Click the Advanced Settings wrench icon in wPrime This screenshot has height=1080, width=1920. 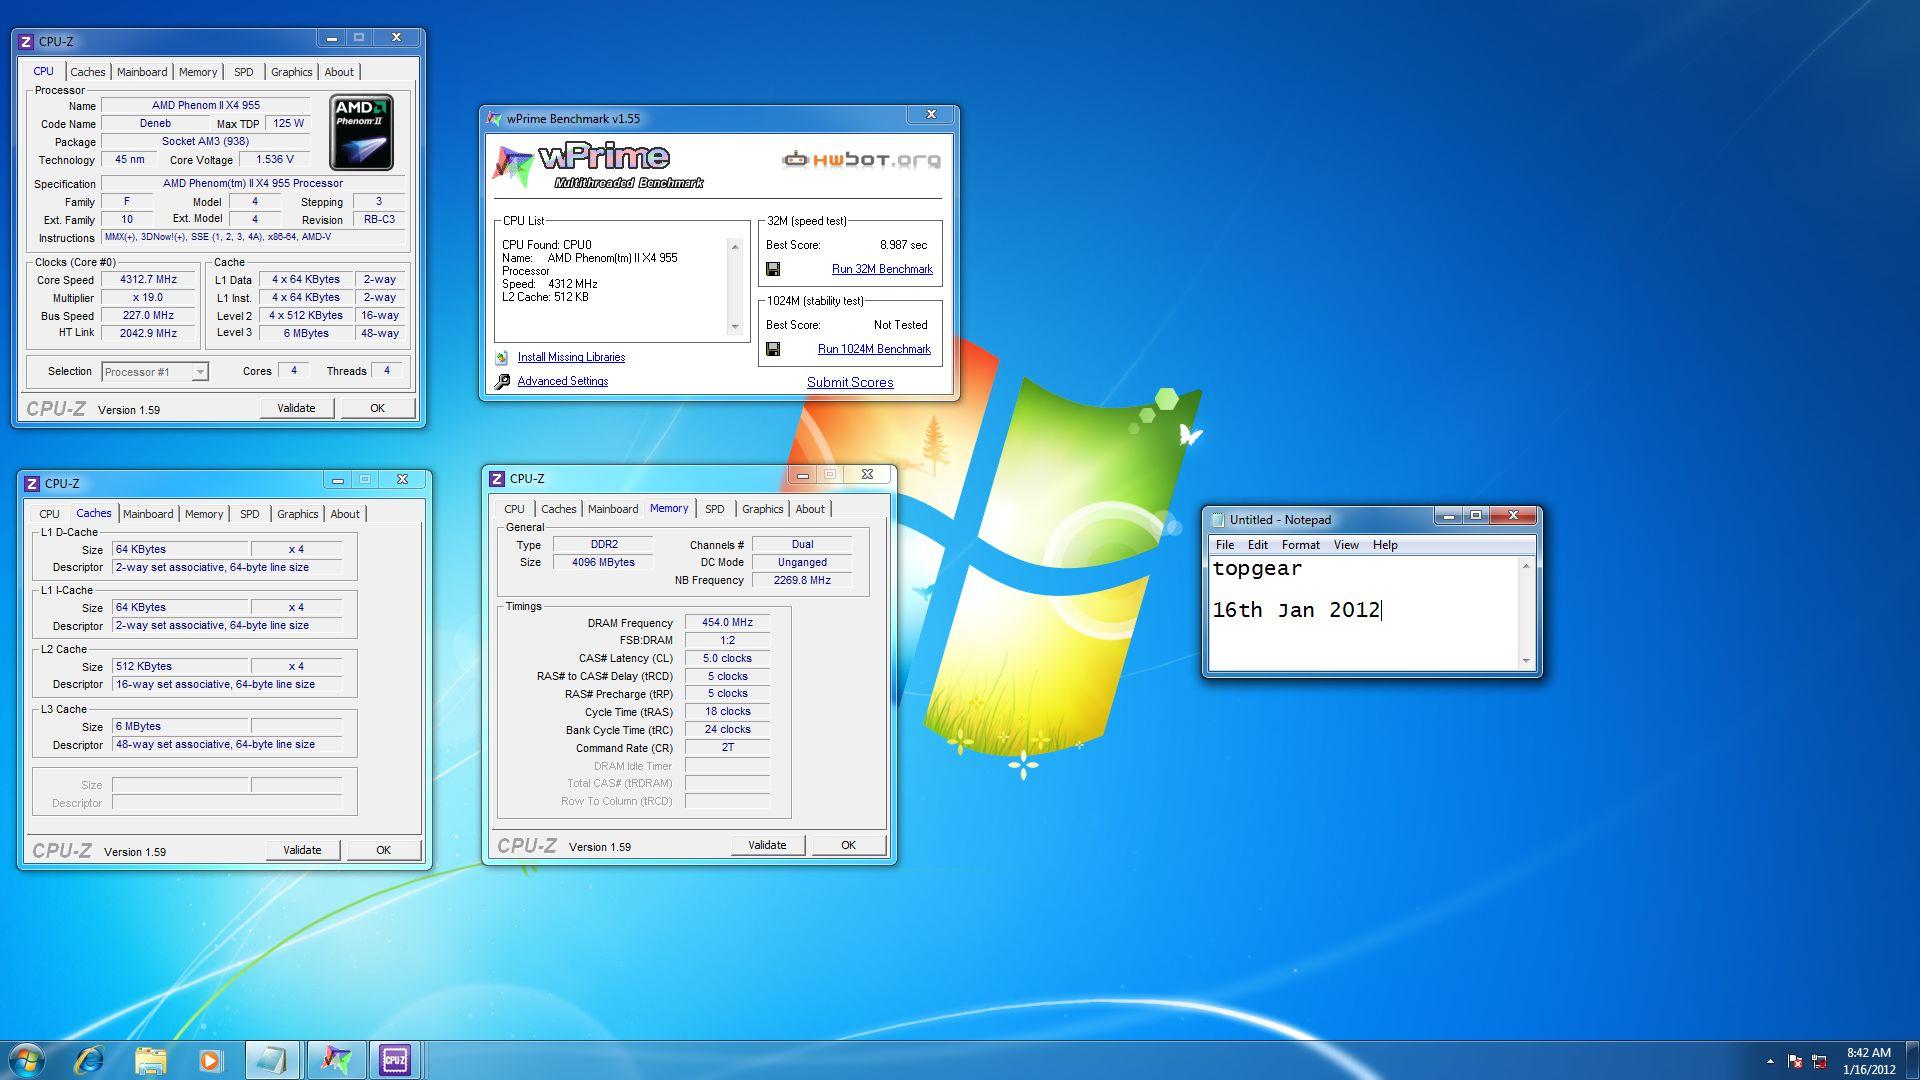click(502, 382)
